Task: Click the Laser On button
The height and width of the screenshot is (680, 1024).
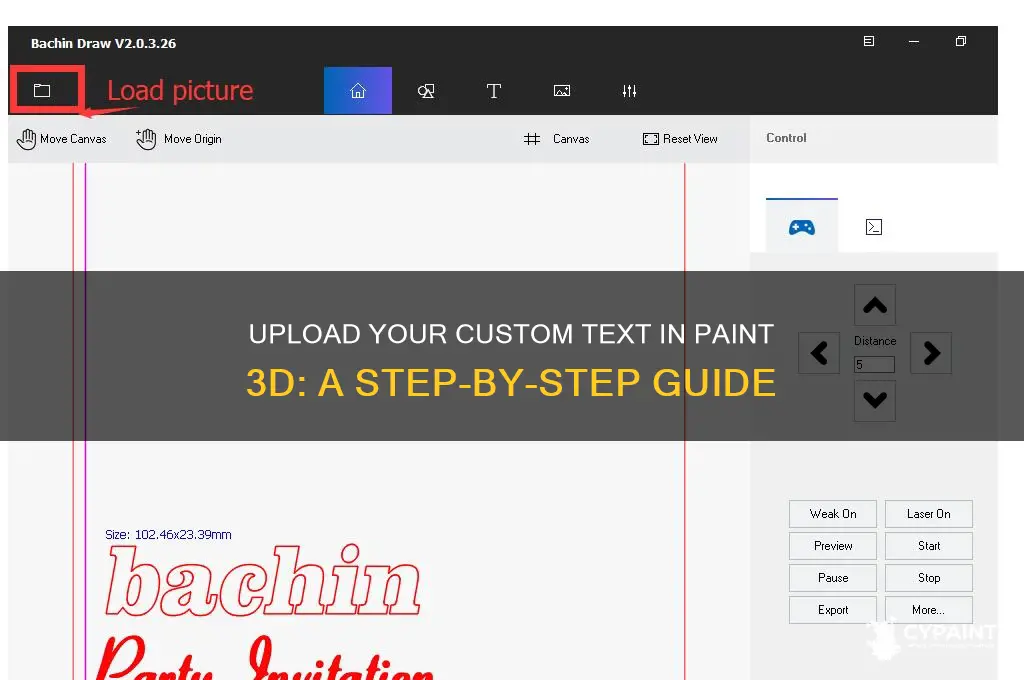Action: point(929,514)
